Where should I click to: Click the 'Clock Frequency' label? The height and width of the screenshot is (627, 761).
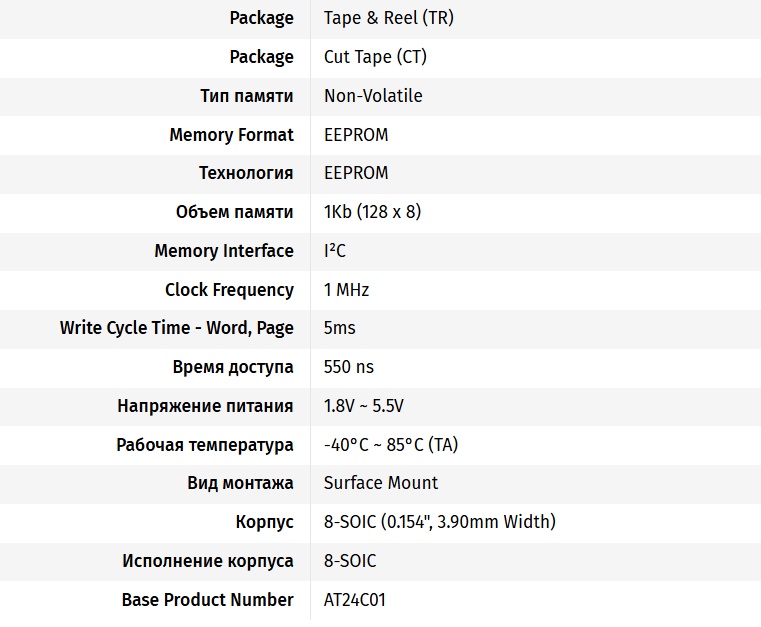tap(229, 290)
